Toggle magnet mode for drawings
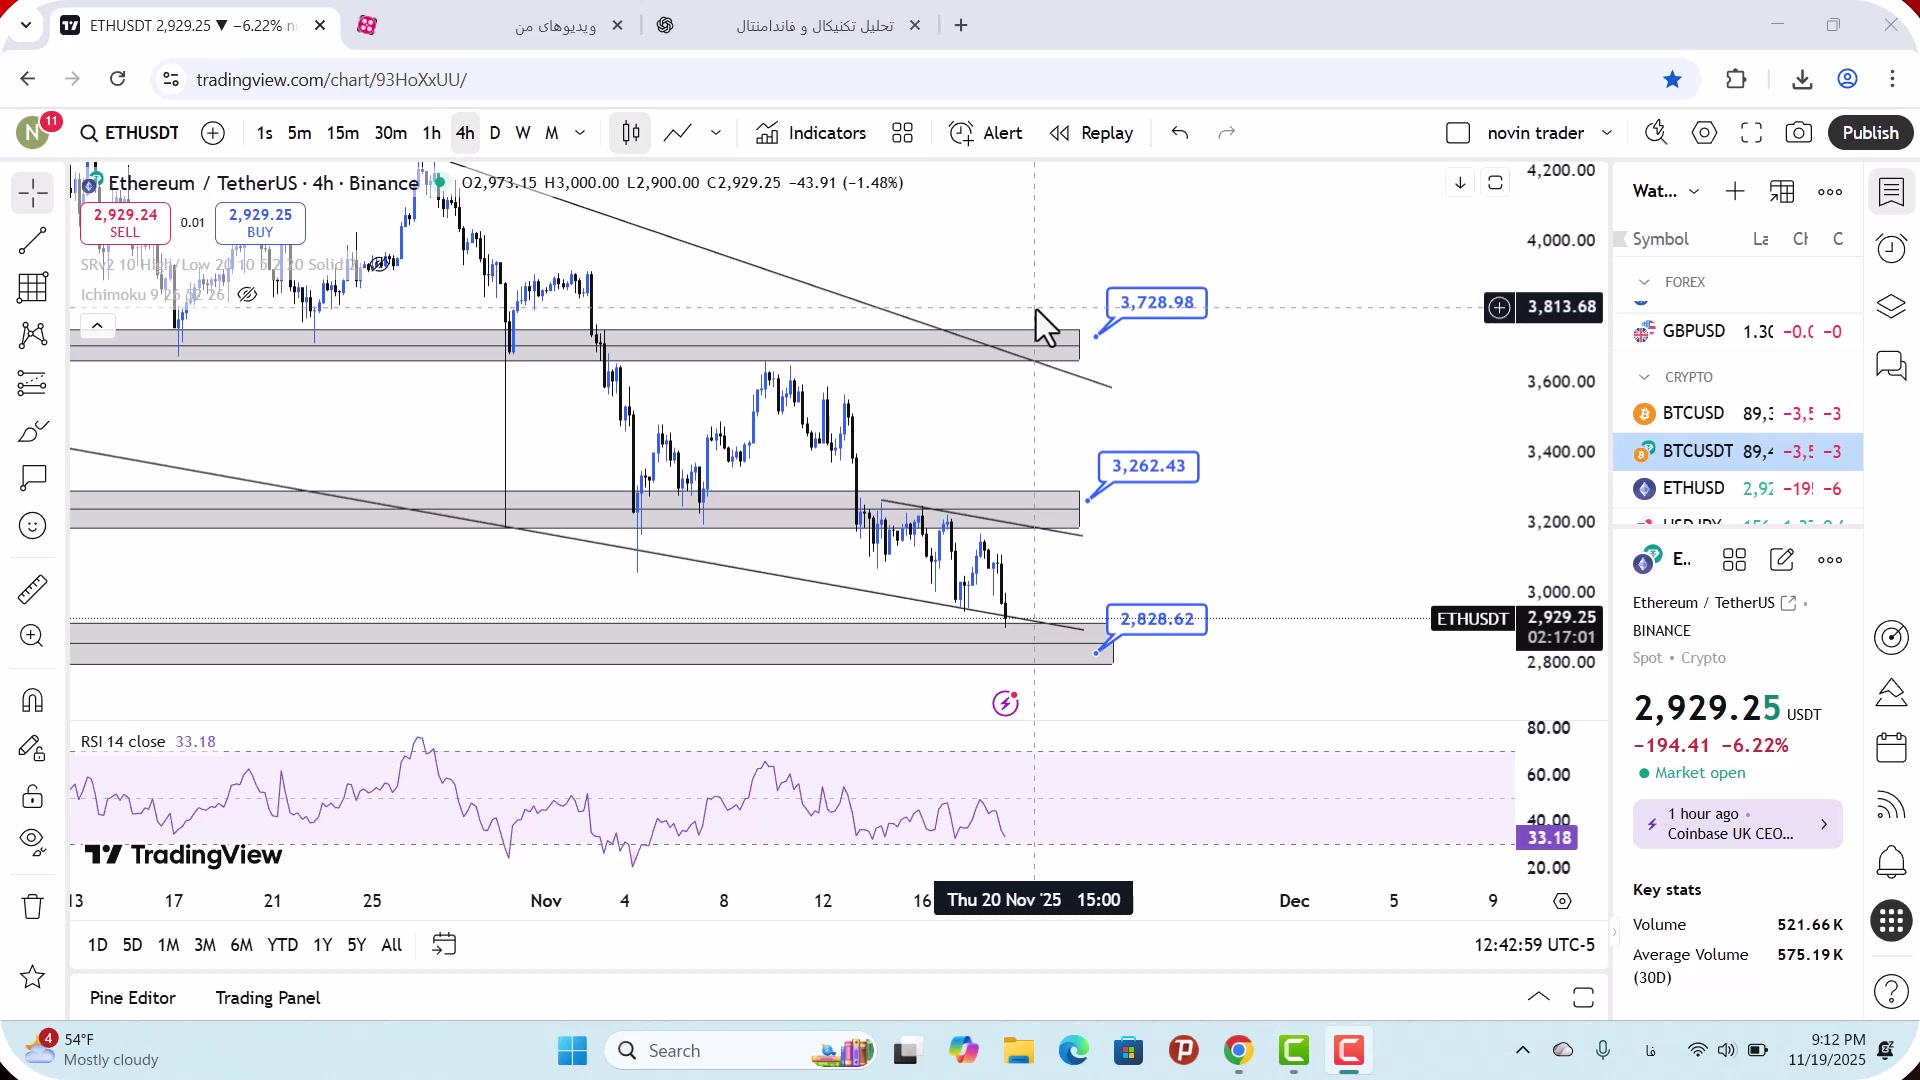Image resolution: width=1920 pixels, height=1080 pixels. pos(32,700)
